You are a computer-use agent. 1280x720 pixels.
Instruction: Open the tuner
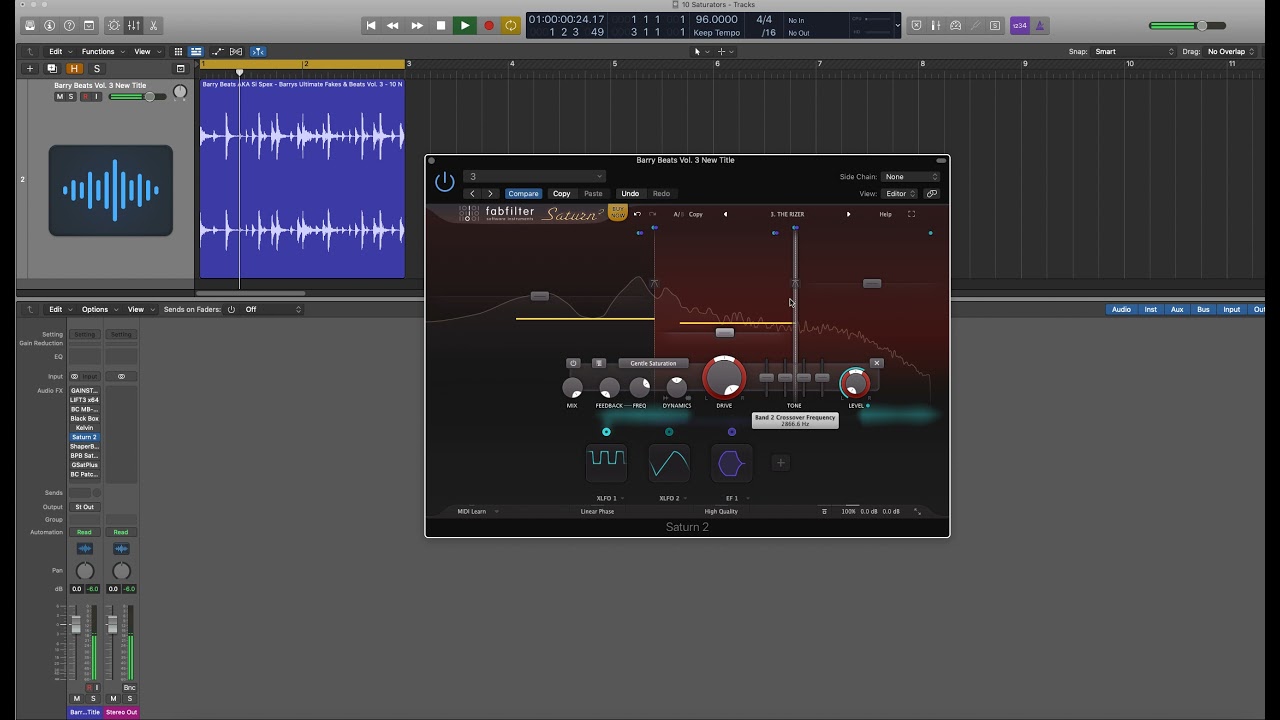pyautogui.click(x=975, y=26)
